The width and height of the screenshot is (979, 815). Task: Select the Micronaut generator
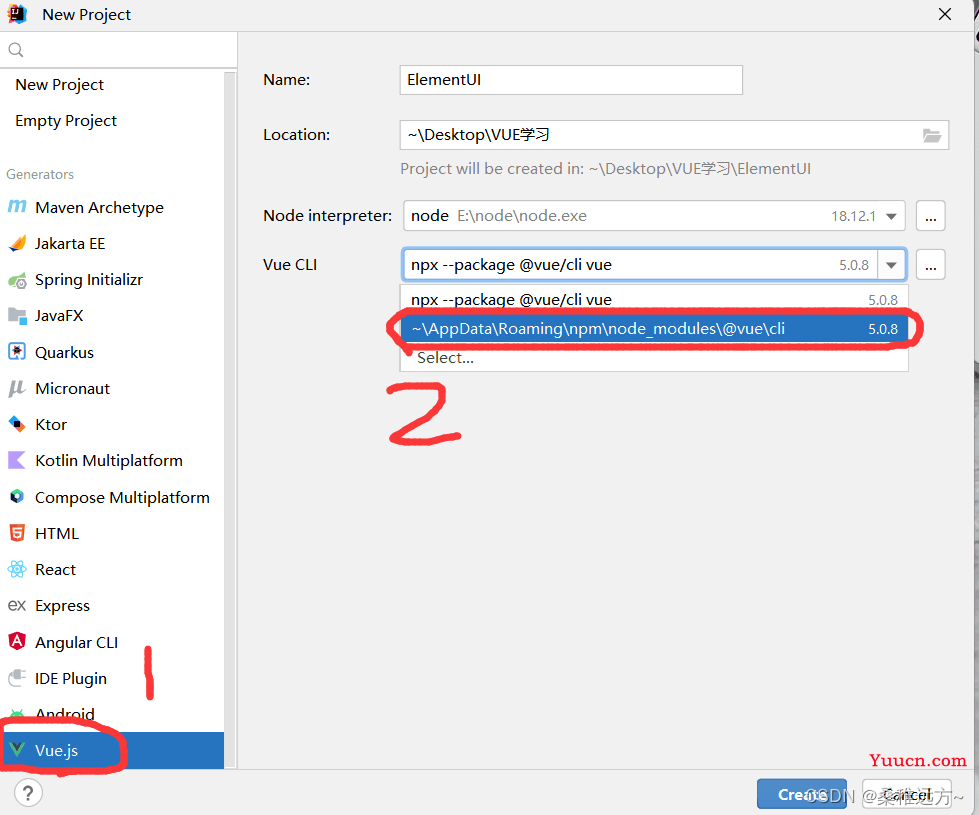point(112,388)
